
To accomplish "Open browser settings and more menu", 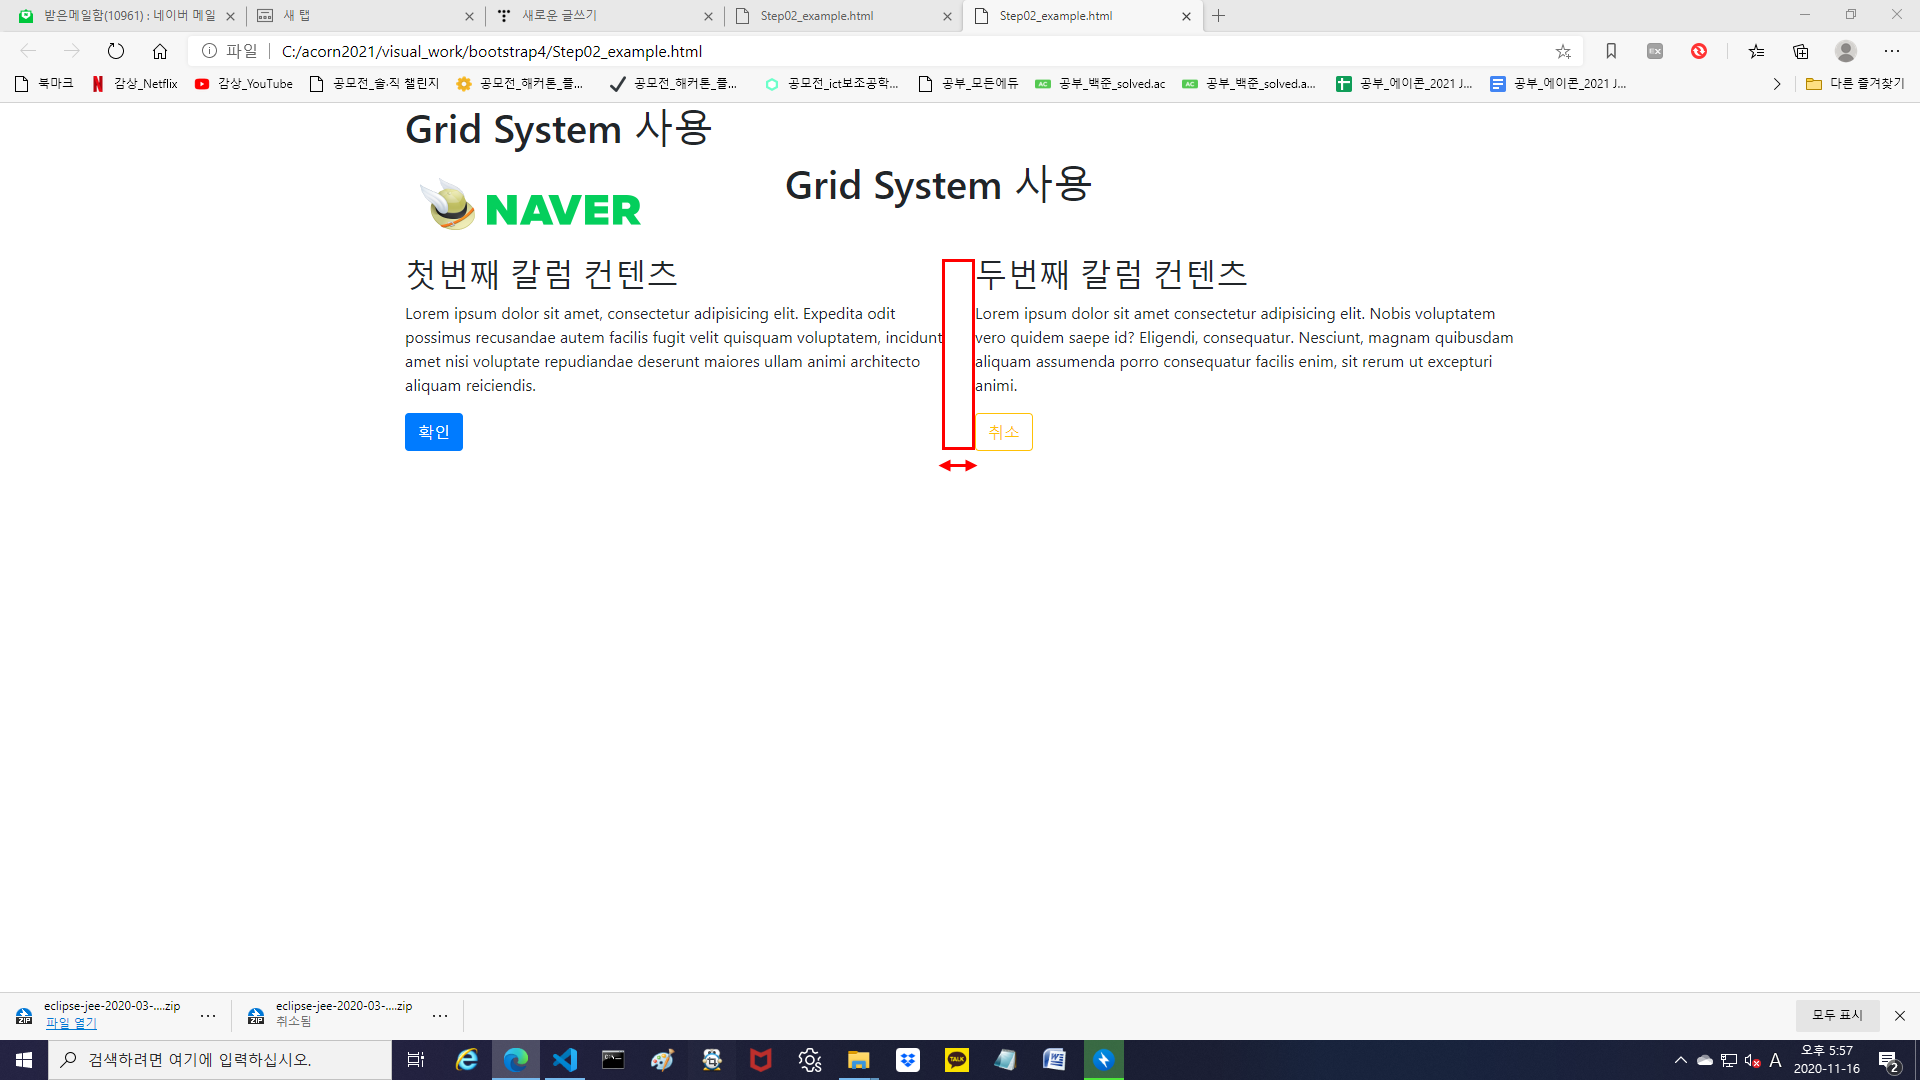I will (1892, 51).
